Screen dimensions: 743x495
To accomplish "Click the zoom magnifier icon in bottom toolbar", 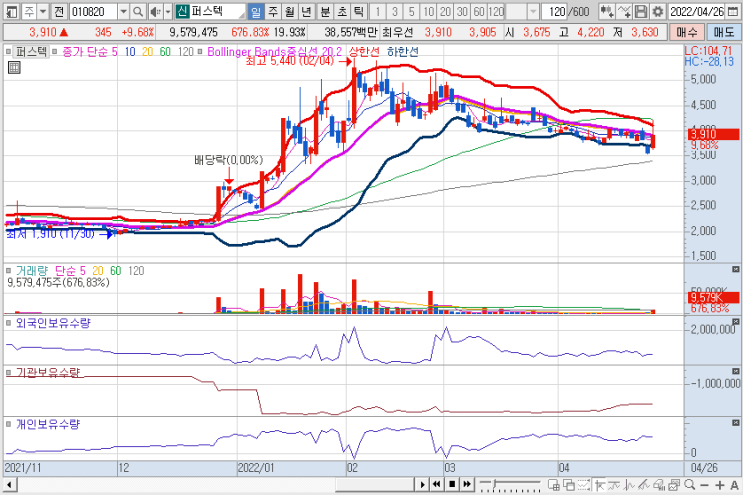I will (689, 485).
